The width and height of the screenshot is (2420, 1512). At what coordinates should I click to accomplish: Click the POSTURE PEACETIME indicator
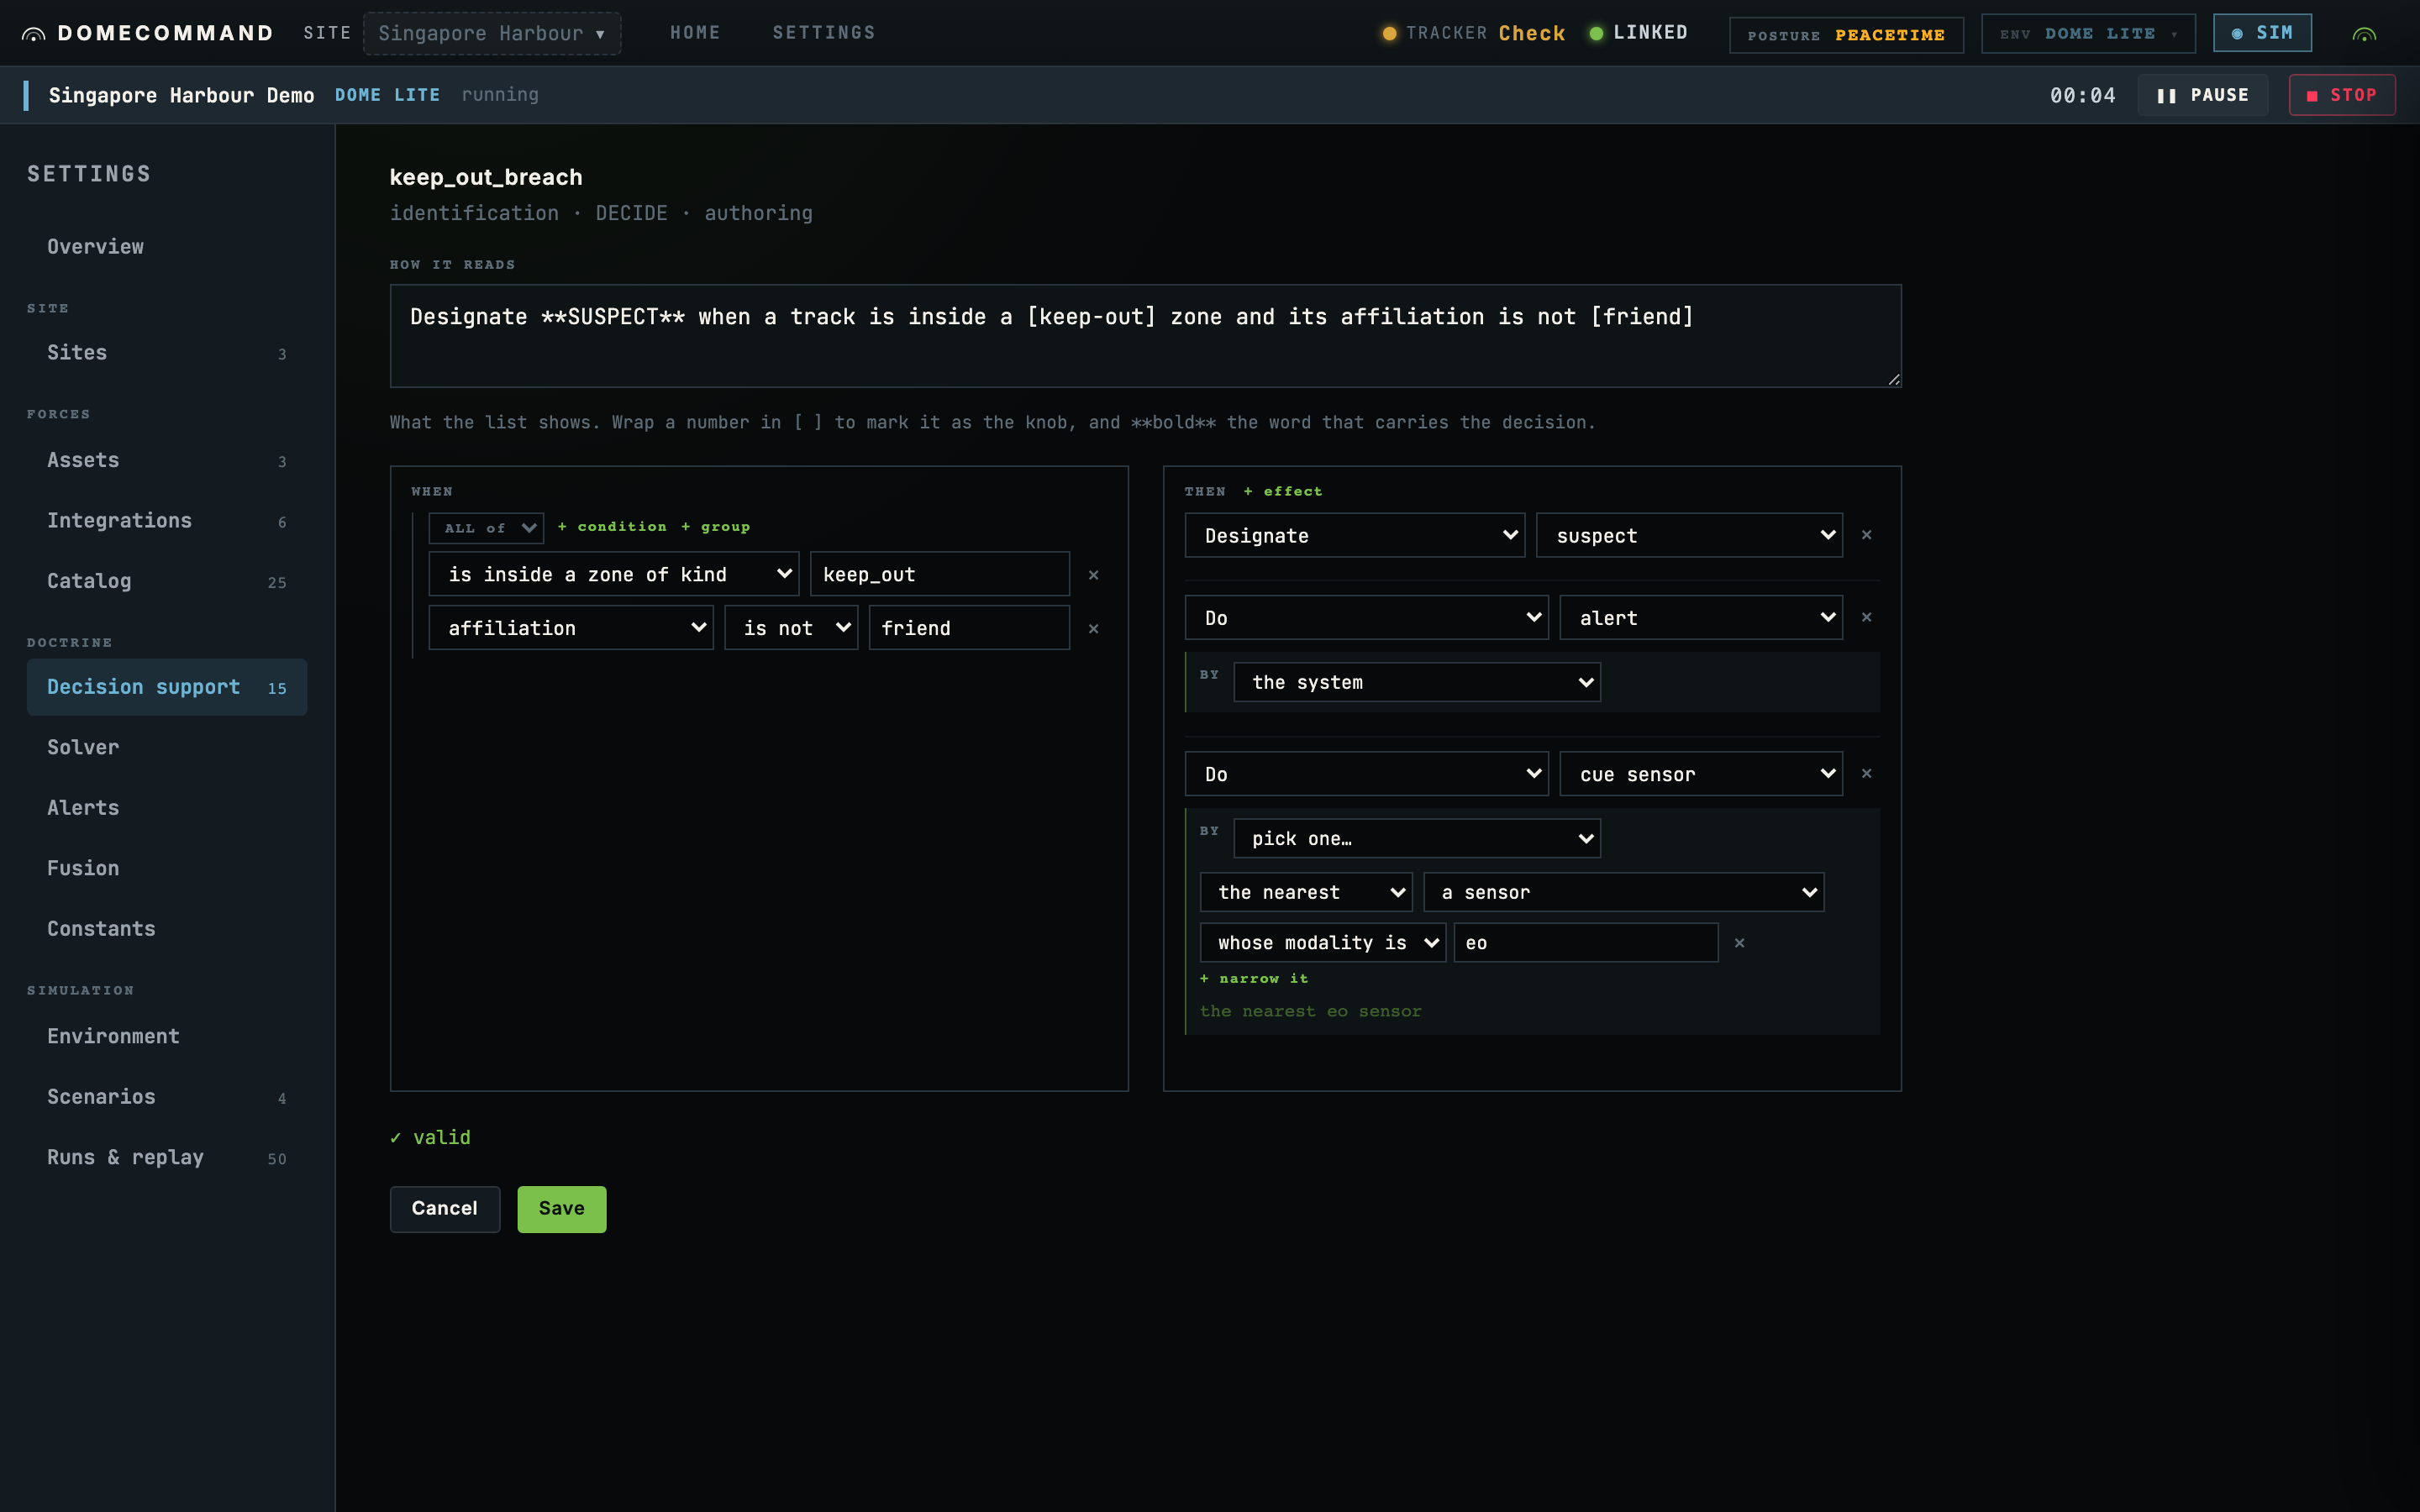click(x=1846, y=35)
